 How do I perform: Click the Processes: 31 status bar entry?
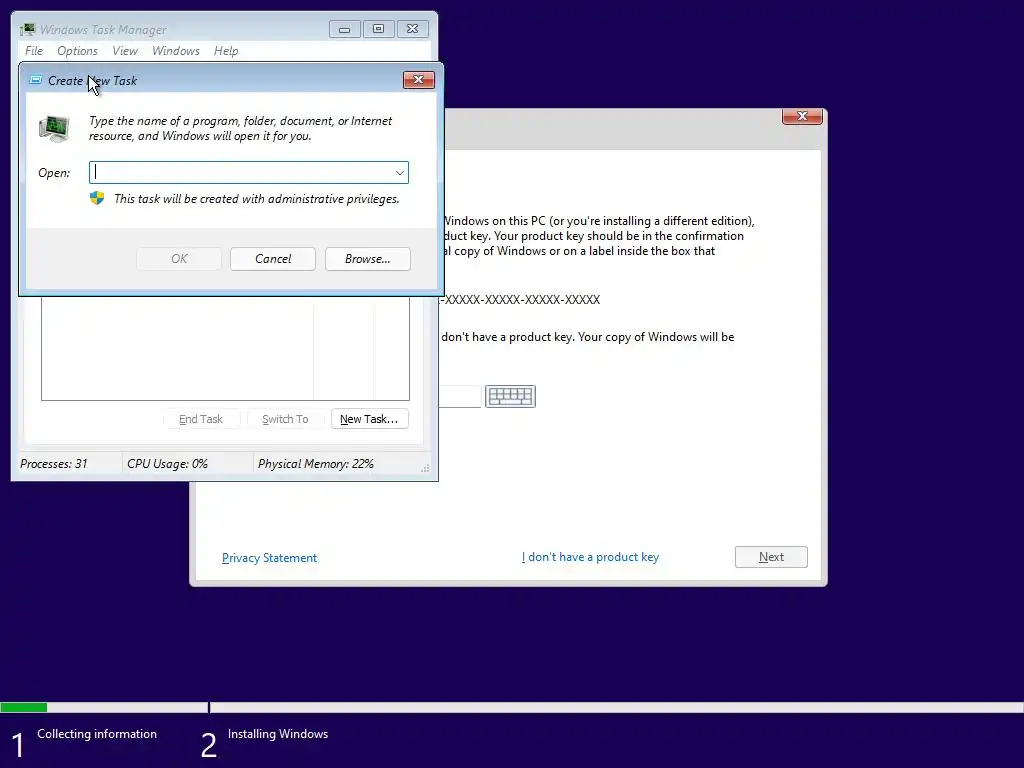(54, 464)
